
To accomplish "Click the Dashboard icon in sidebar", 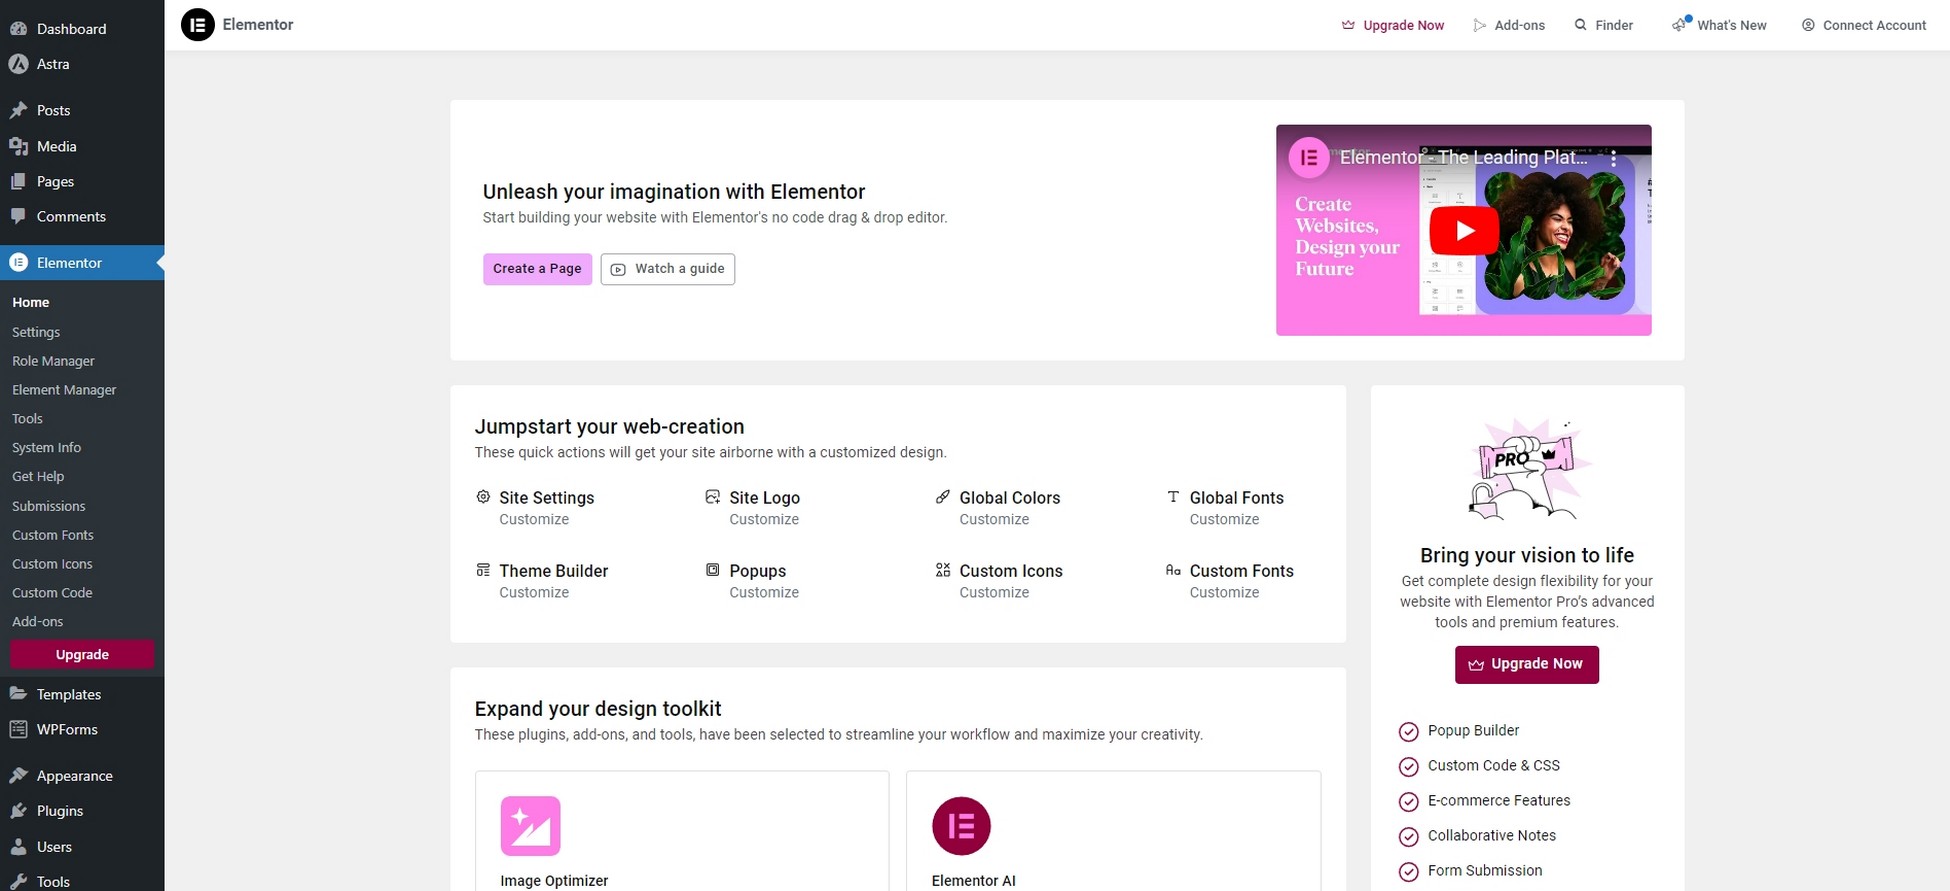I will (18, 29).
